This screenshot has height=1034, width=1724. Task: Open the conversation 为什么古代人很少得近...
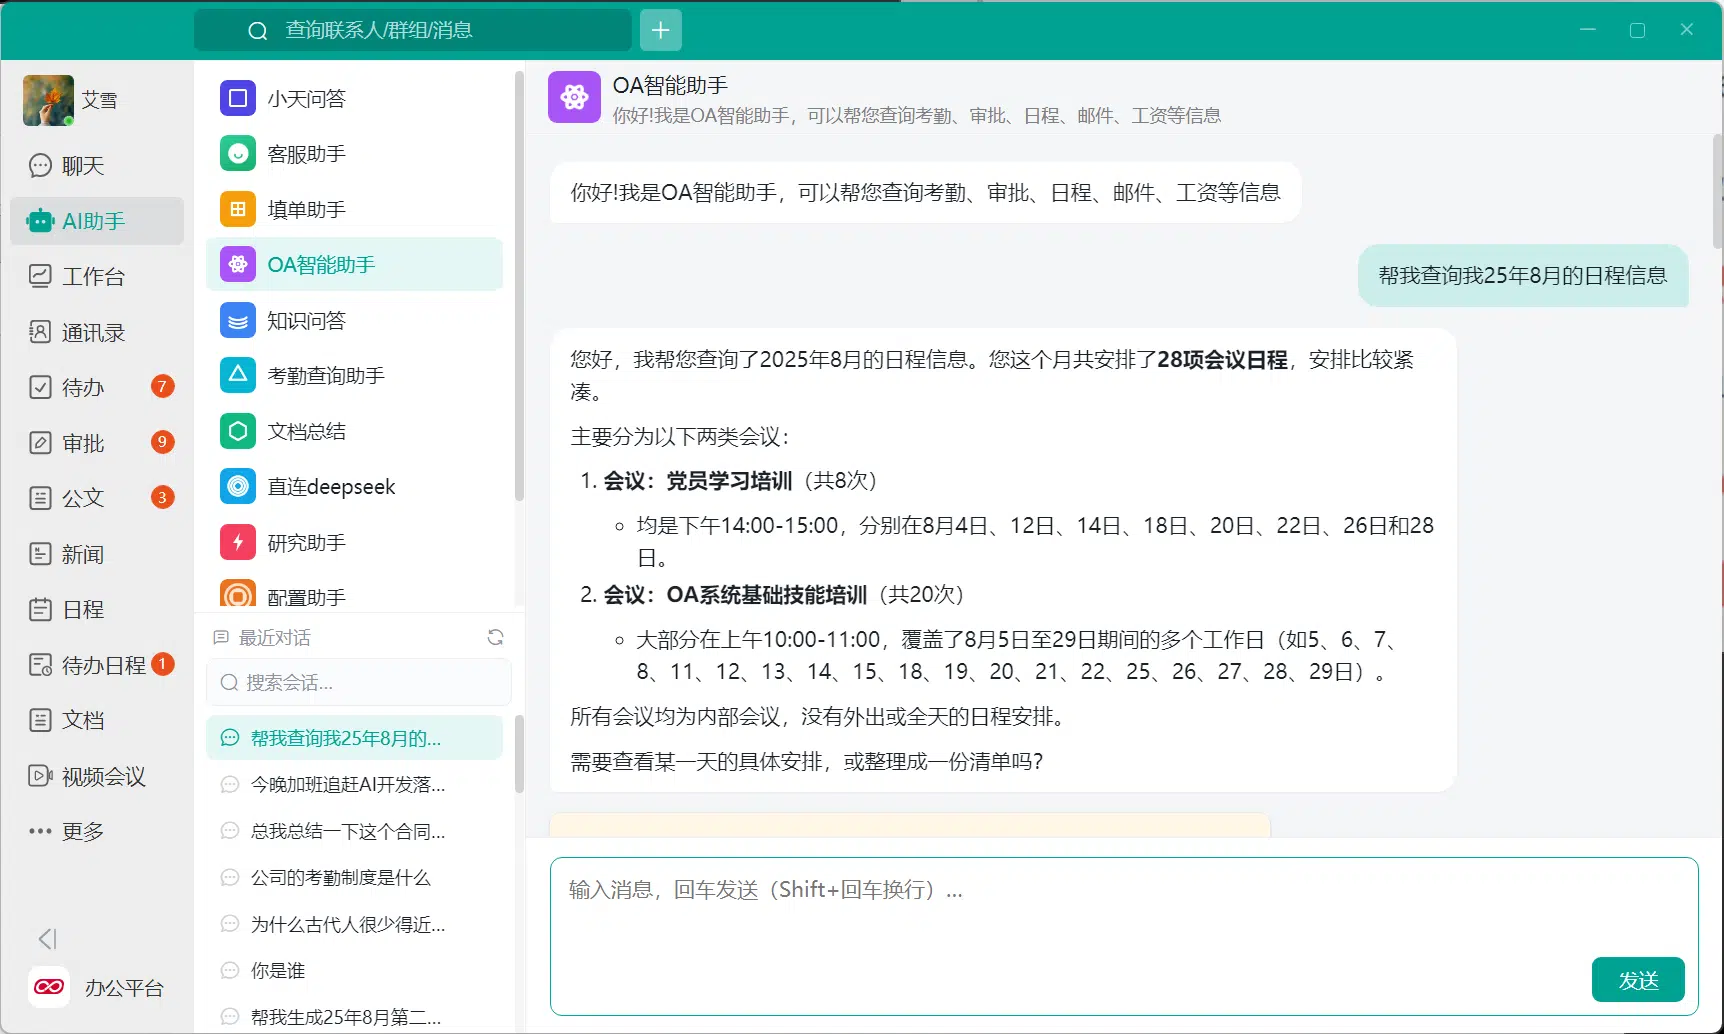[354, 924]
